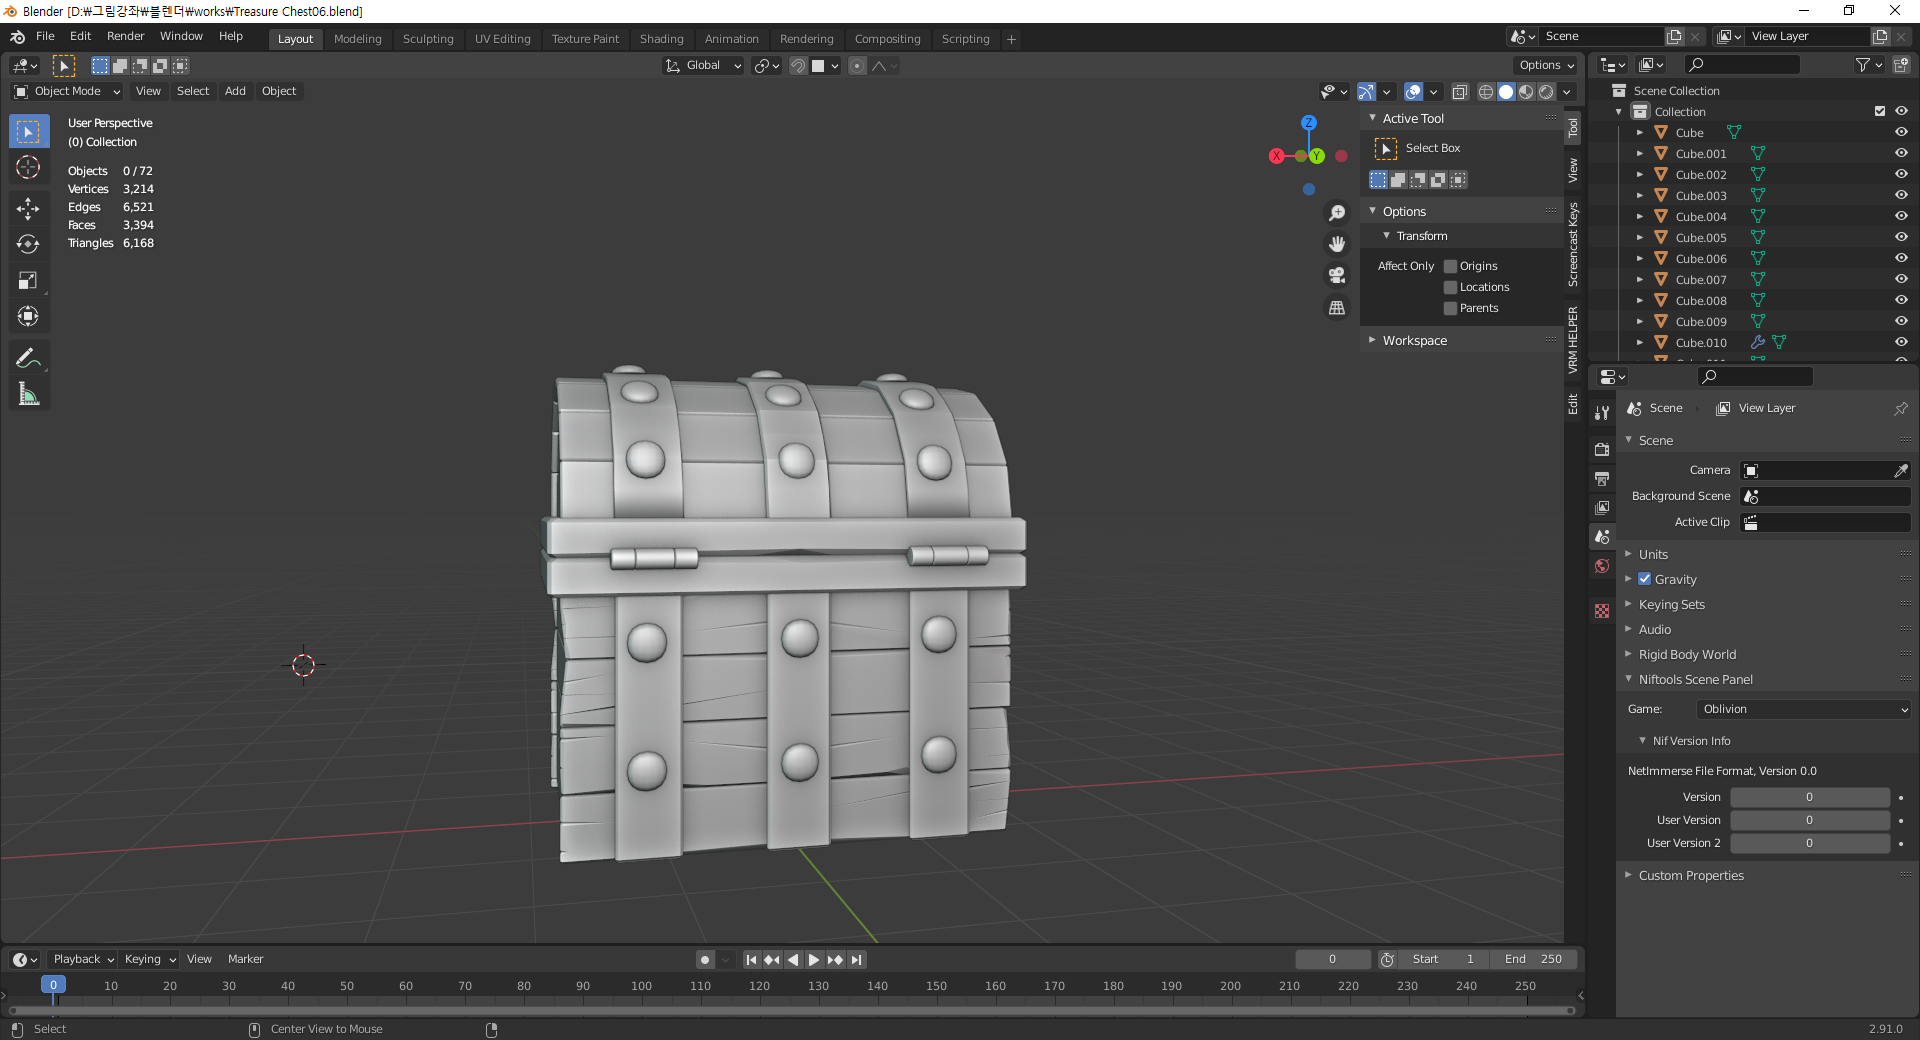Pick the Measure tool
This screenshot has width=1920, height=1040.
pos(28,394)
